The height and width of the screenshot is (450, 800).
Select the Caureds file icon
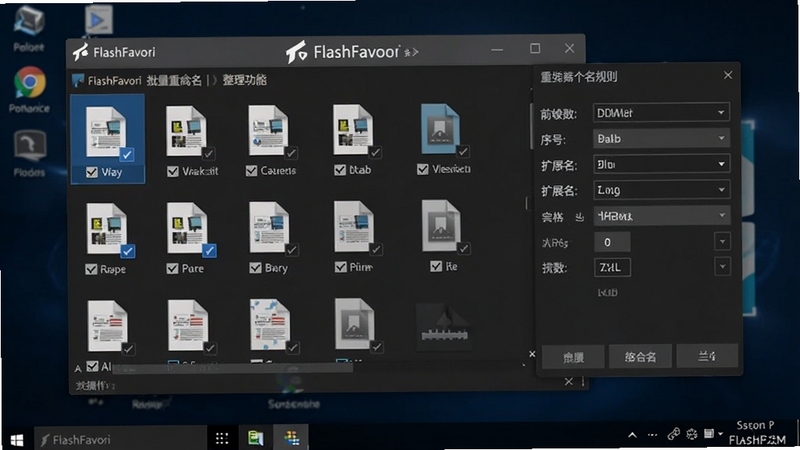pyautogui.click(x=268, y=131)
